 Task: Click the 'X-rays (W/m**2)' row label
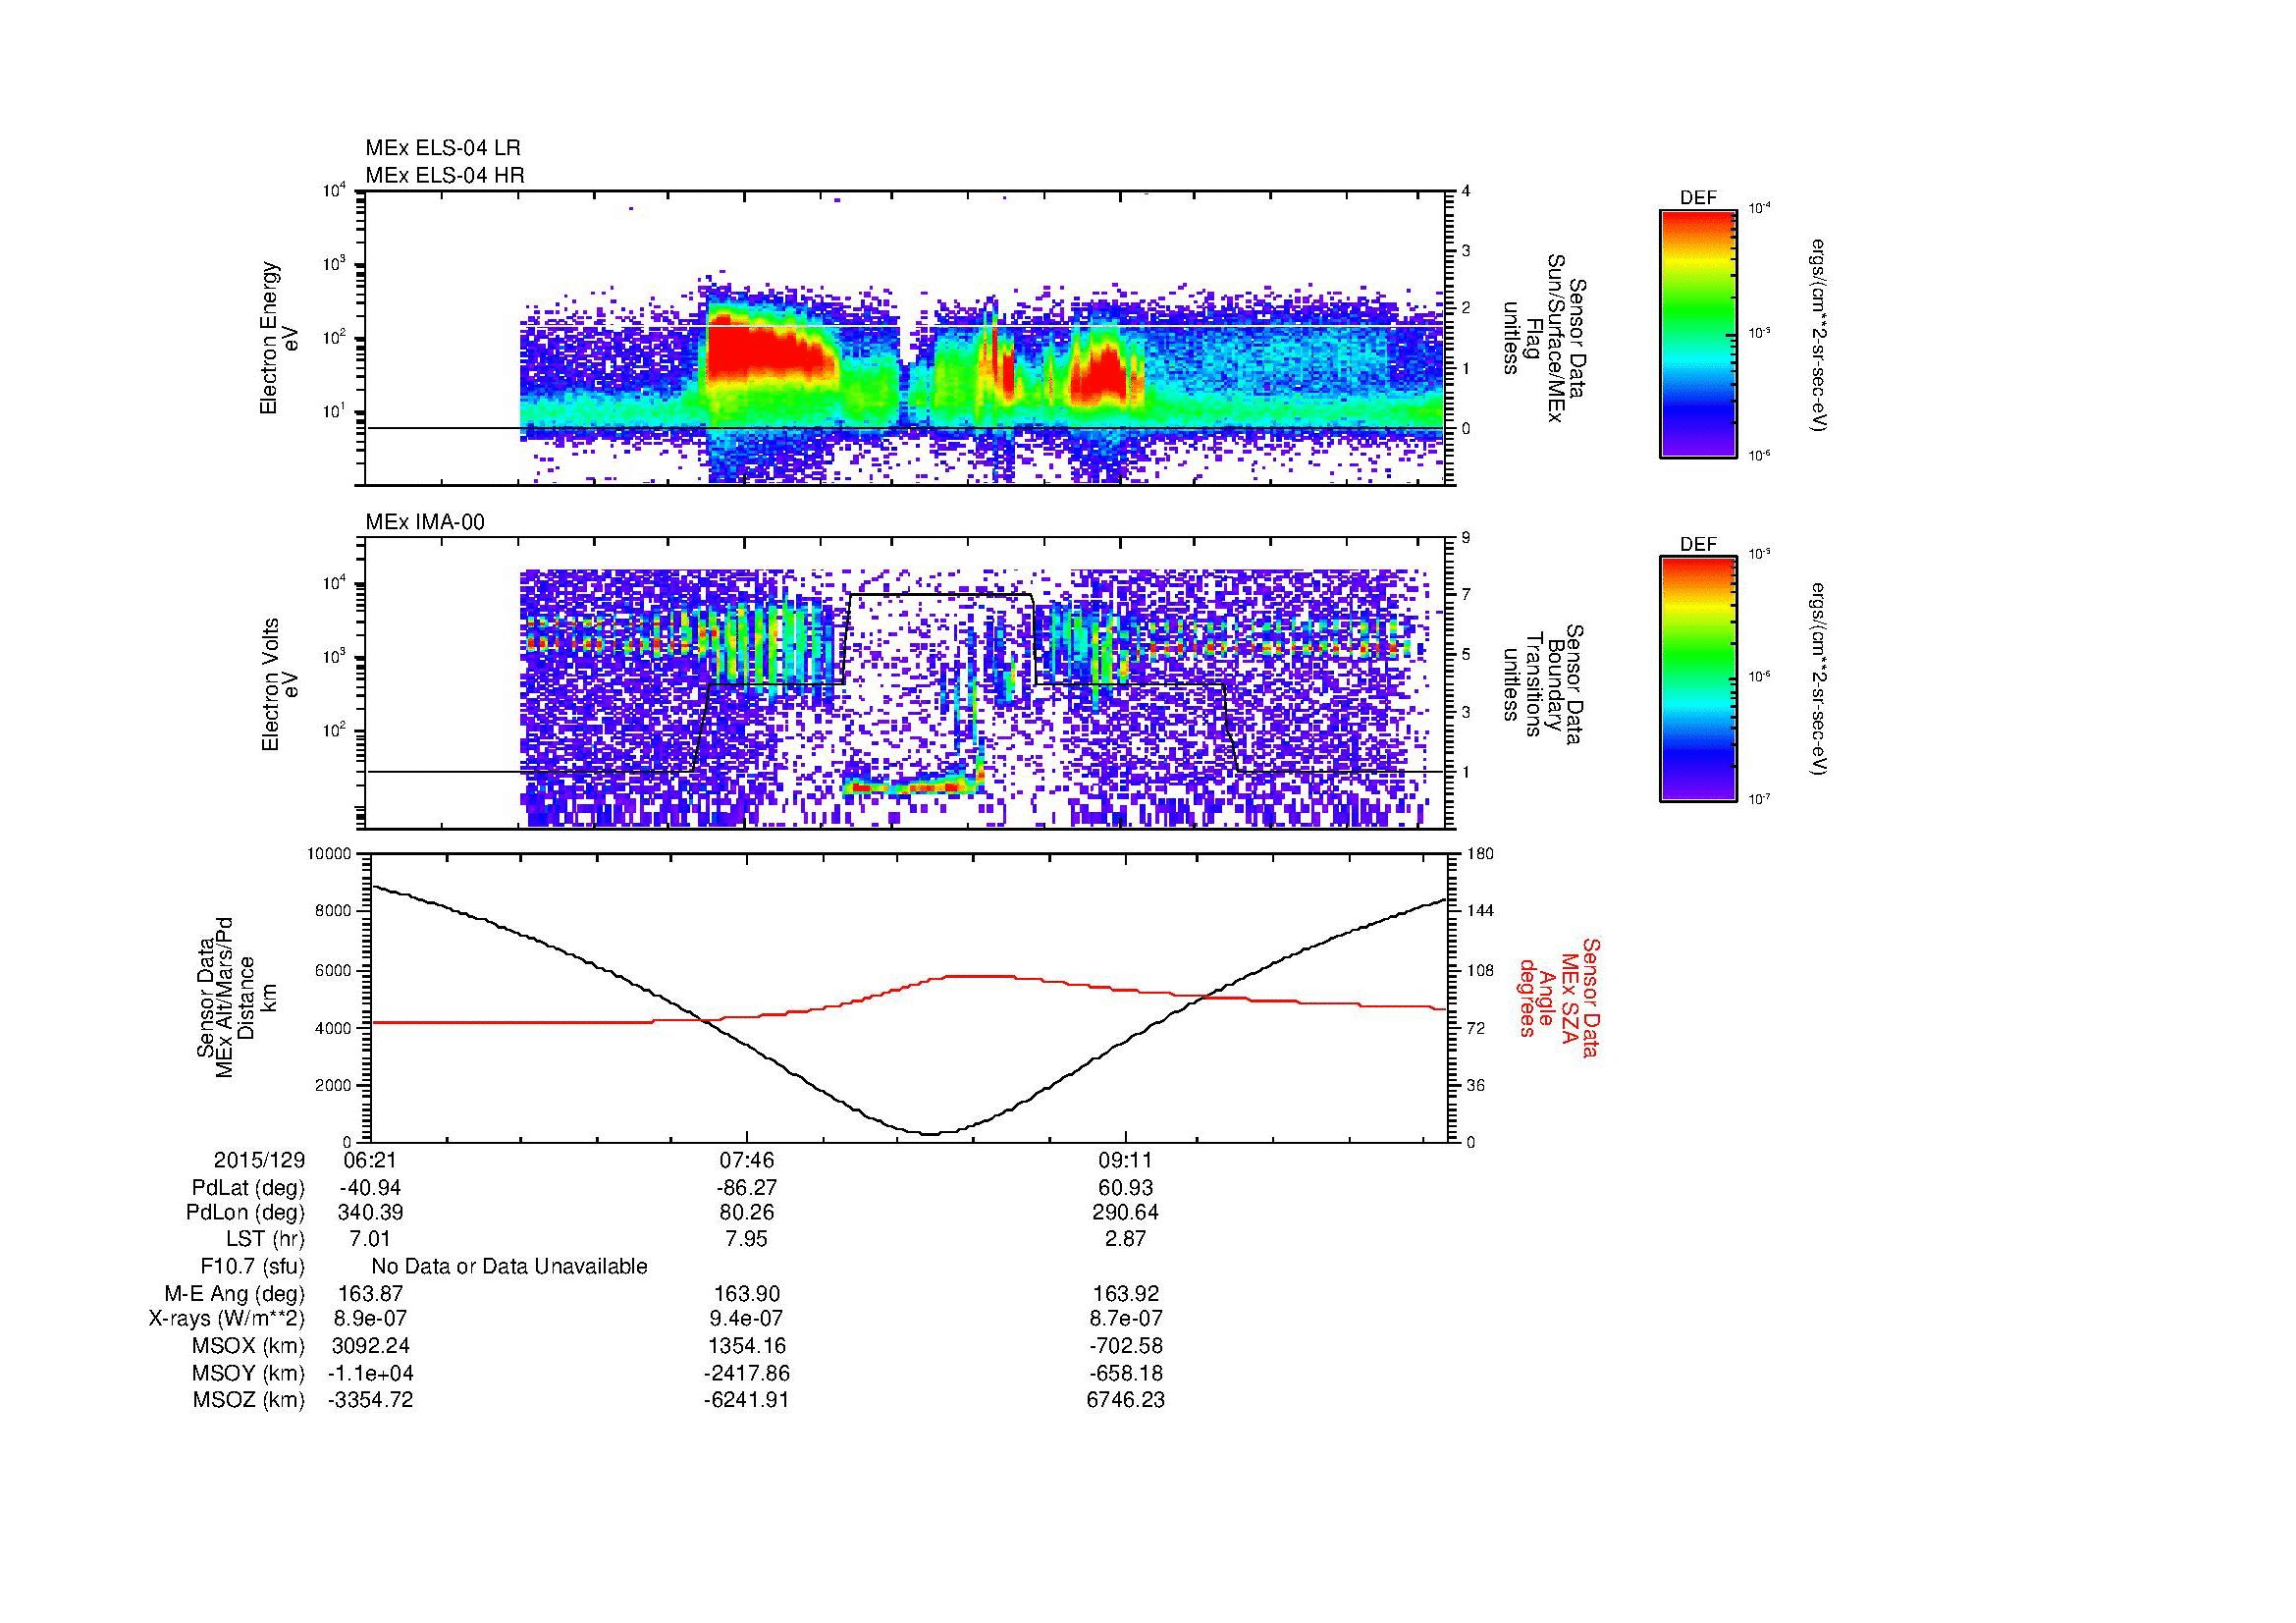click(x=227, y=1319)
